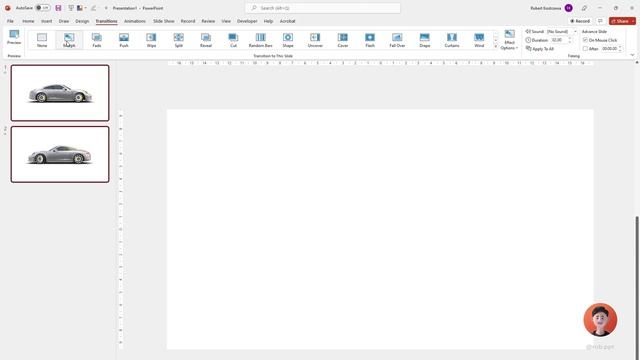Select slide 1 thumbnail
This screenshot has height=360, width=640.
[x=60, y=93]
